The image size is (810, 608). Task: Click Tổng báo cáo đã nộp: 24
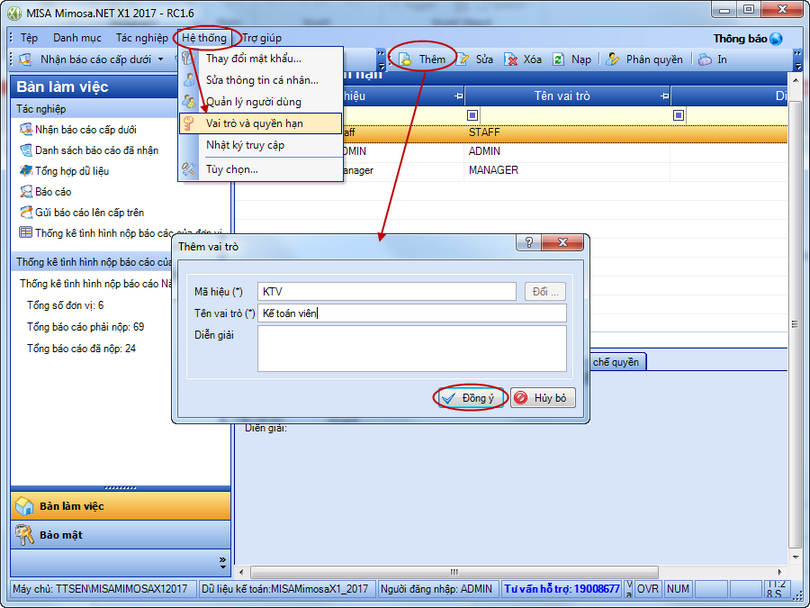pyautogui.click(x=82, y=349)
